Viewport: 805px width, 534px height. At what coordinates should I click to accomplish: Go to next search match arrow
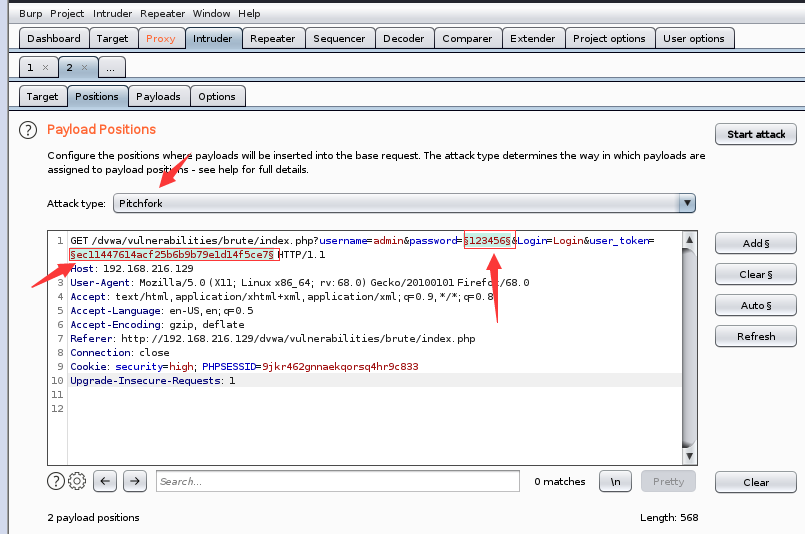pyautogui.click(x=135, y=481)
